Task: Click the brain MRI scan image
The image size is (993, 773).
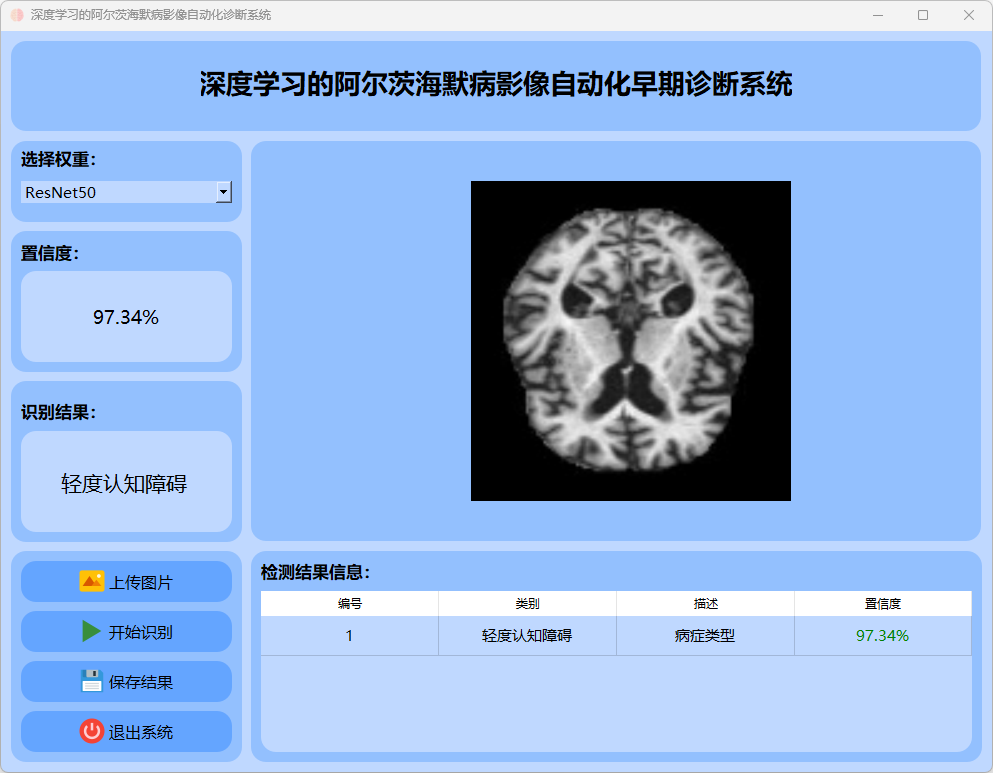Action: tap(631, 341)
